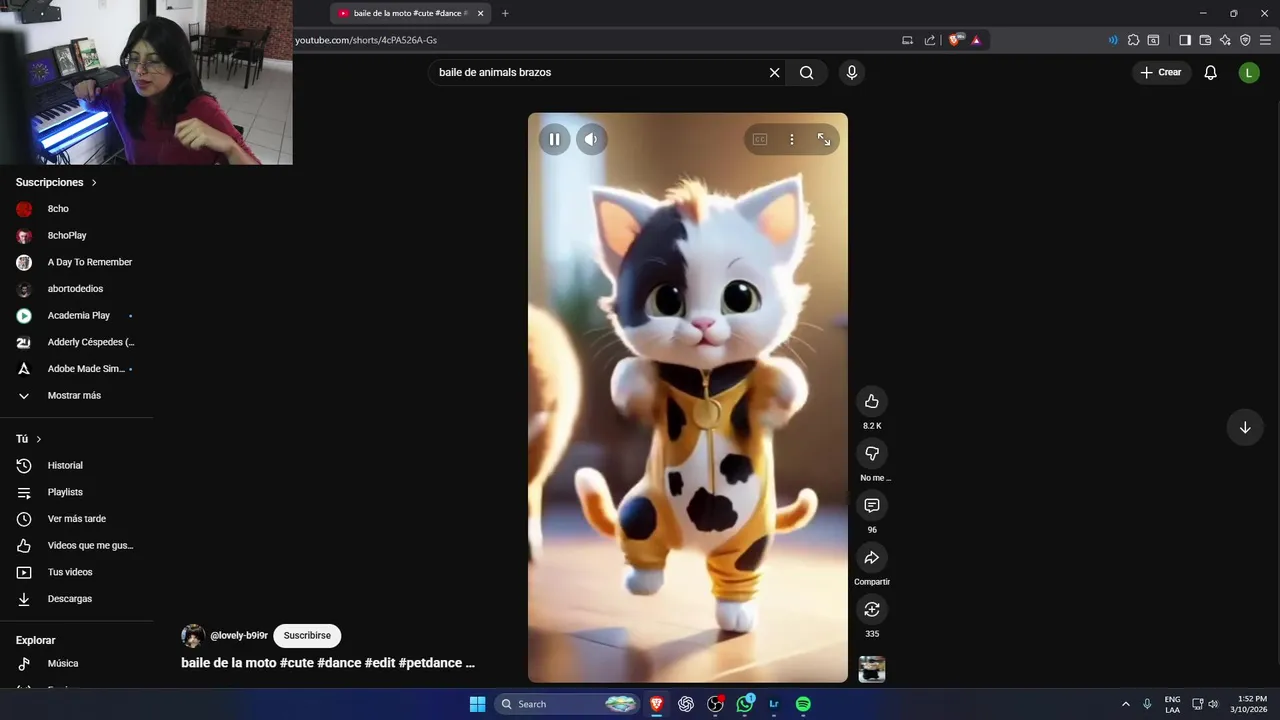Image resolution: width=1280 pixels, height=720 pixels.
Task: Click the lovely-b9i9r channel avatar
Action: pos(193,636)
